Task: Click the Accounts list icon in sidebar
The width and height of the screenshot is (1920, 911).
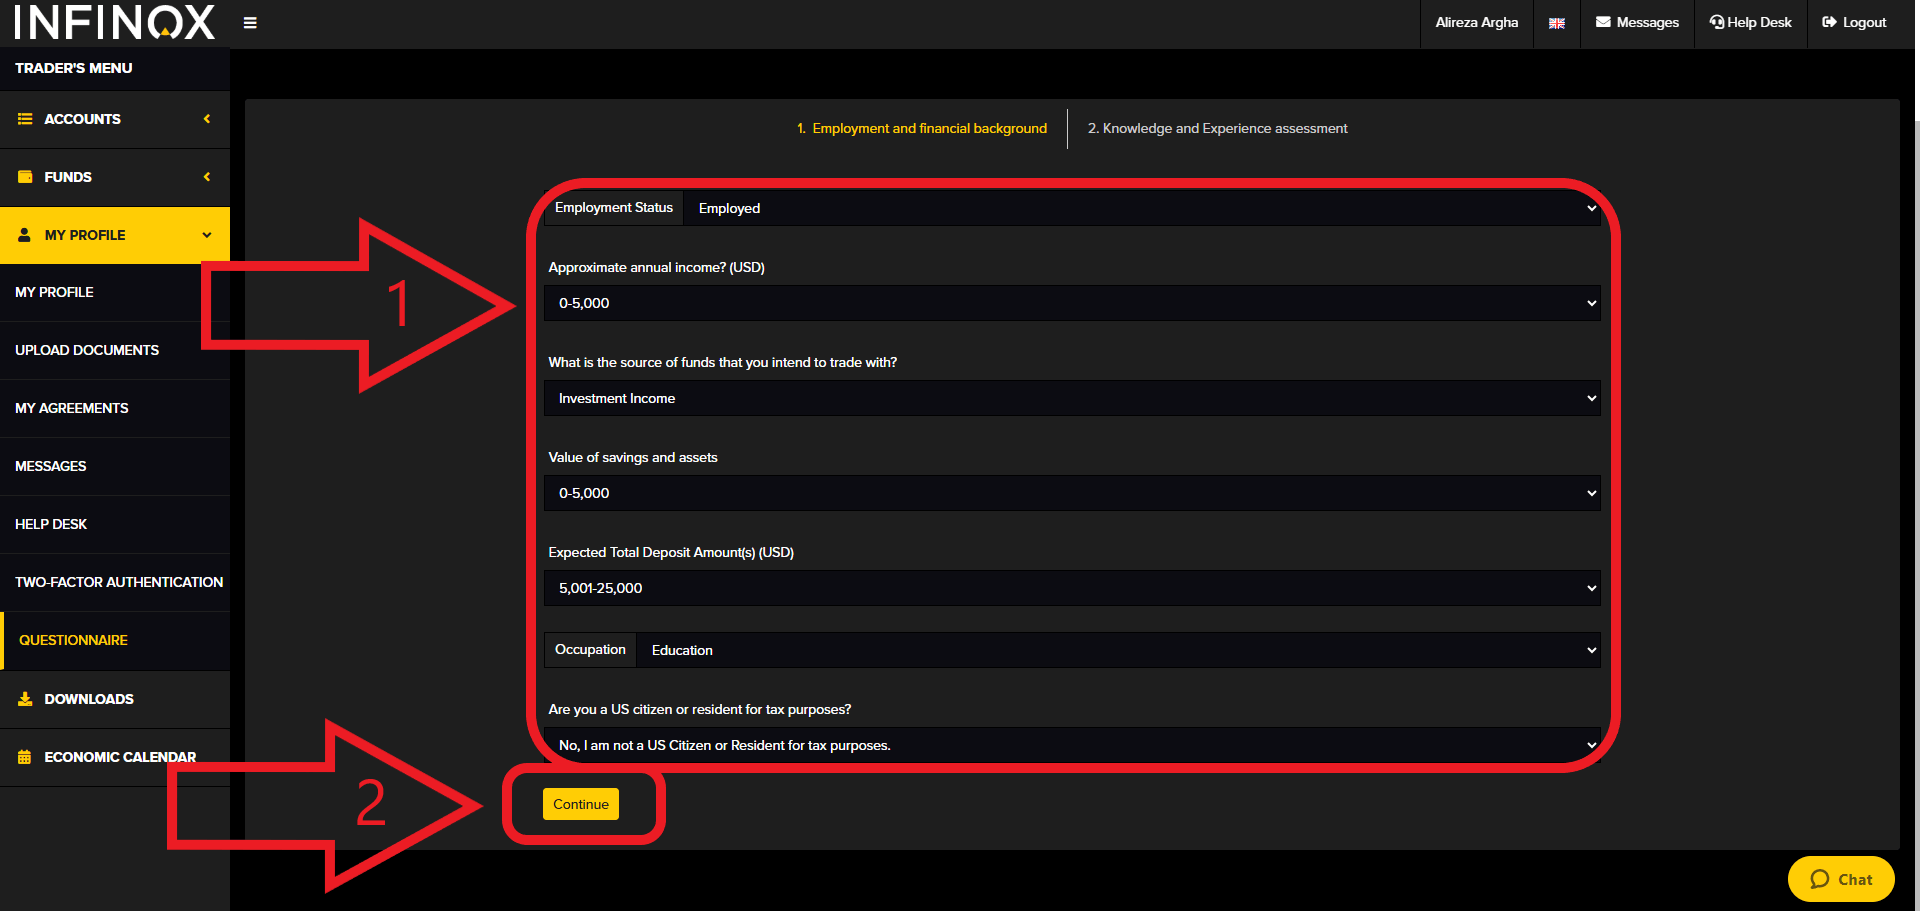Action: pyautogui.click(x=25, y=119)
